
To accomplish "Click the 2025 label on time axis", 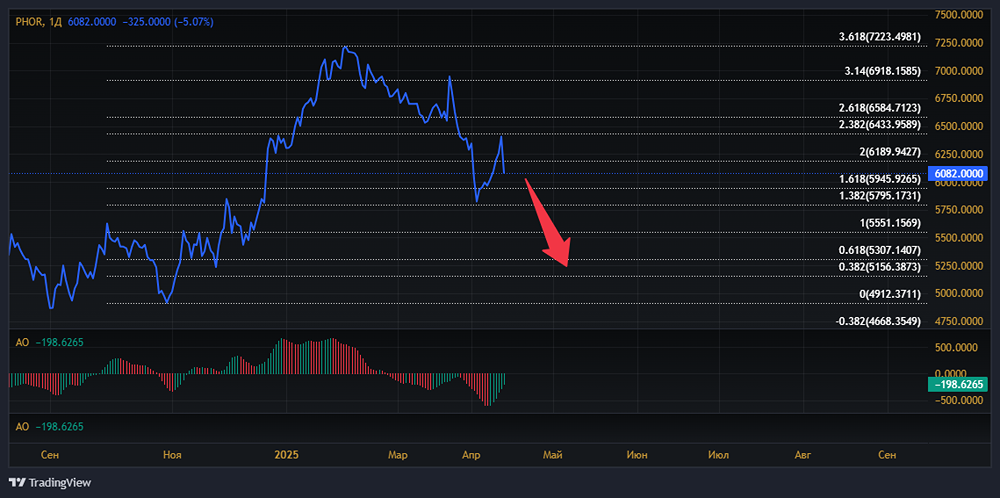I will pos(288,455).
